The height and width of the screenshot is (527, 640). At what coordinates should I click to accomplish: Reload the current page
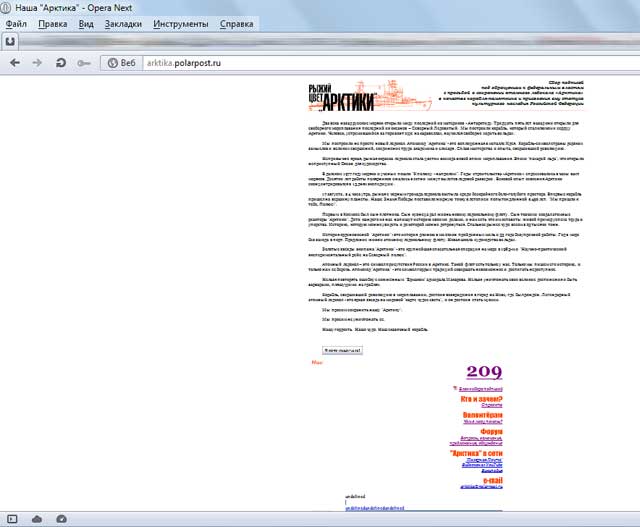(61, 63)
